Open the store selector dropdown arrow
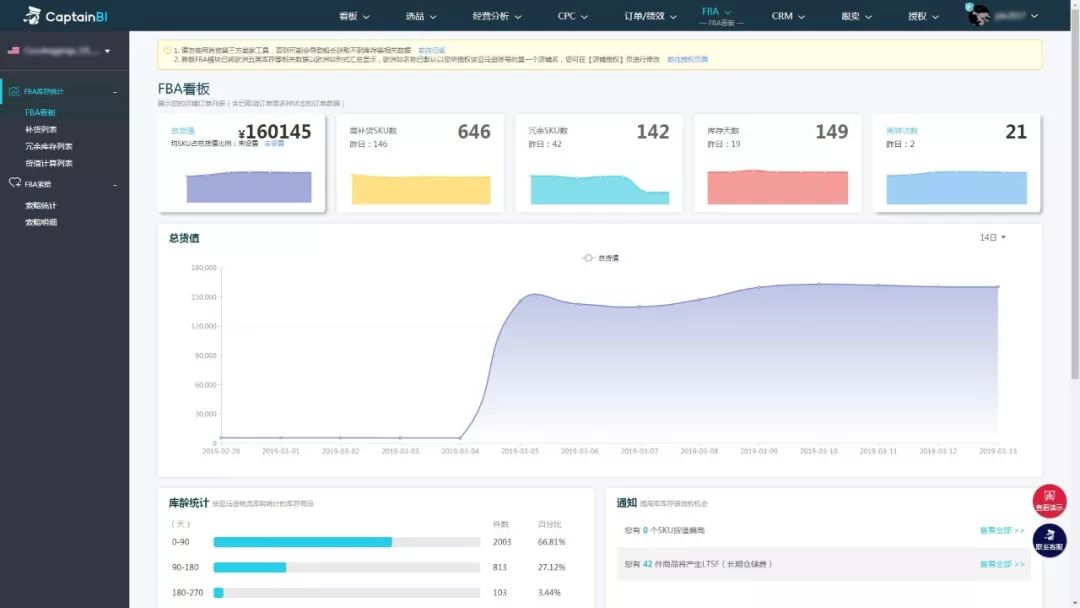This screenshot has height=608, width=1080. [107, 51]
